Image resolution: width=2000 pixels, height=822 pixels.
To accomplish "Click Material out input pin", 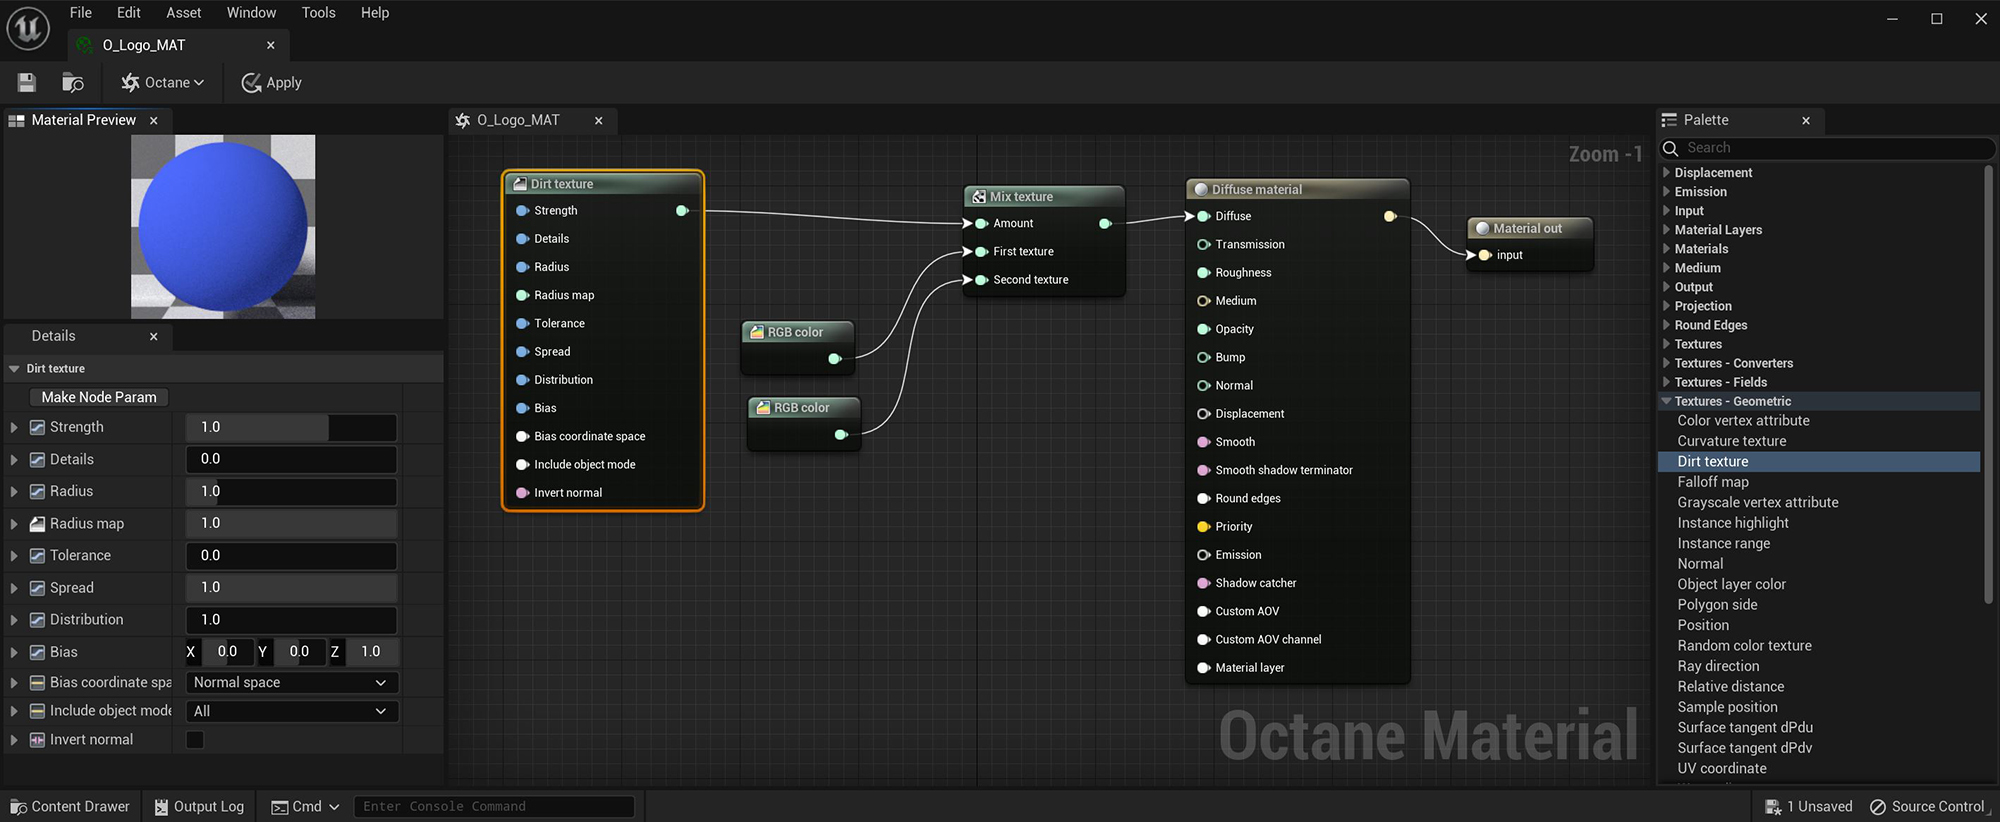I will [1485, 255].
